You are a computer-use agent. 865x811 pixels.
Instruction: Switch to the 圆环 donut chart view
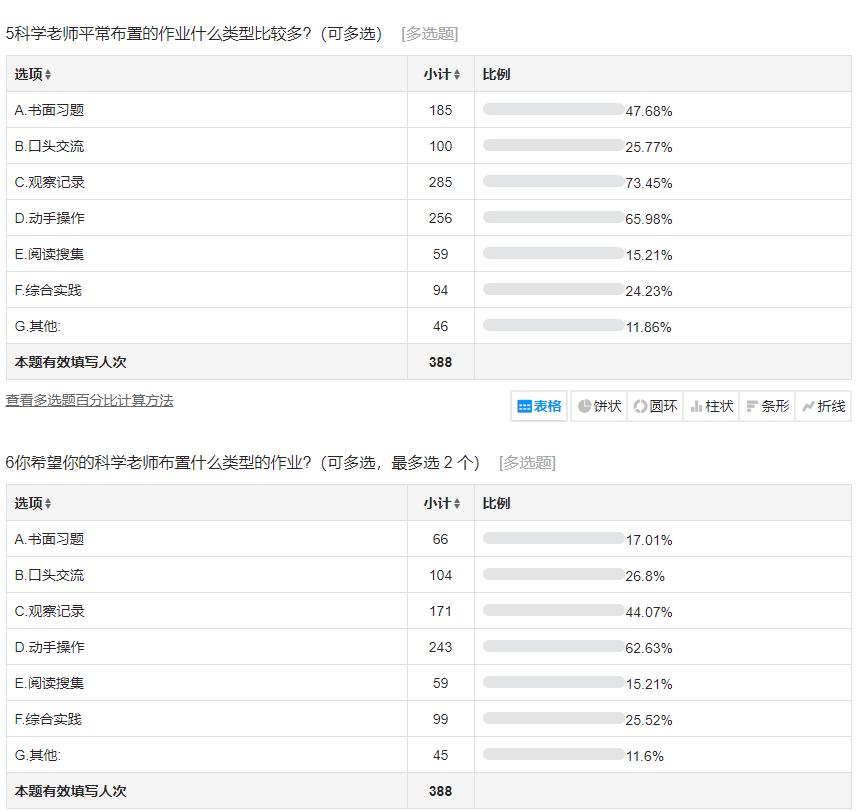(x=655, y=406)
